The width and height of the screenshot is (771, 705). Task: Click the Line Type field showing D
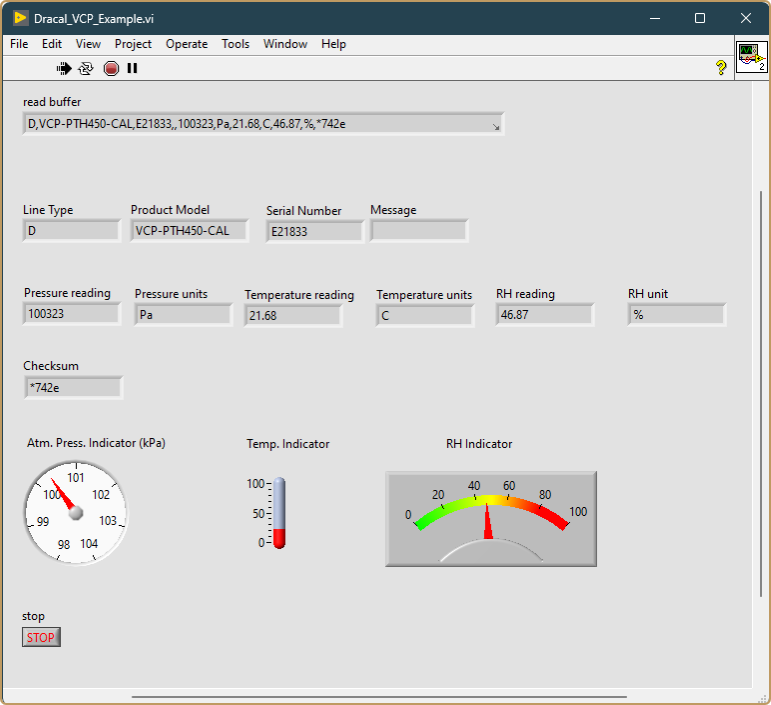point(72,231)
